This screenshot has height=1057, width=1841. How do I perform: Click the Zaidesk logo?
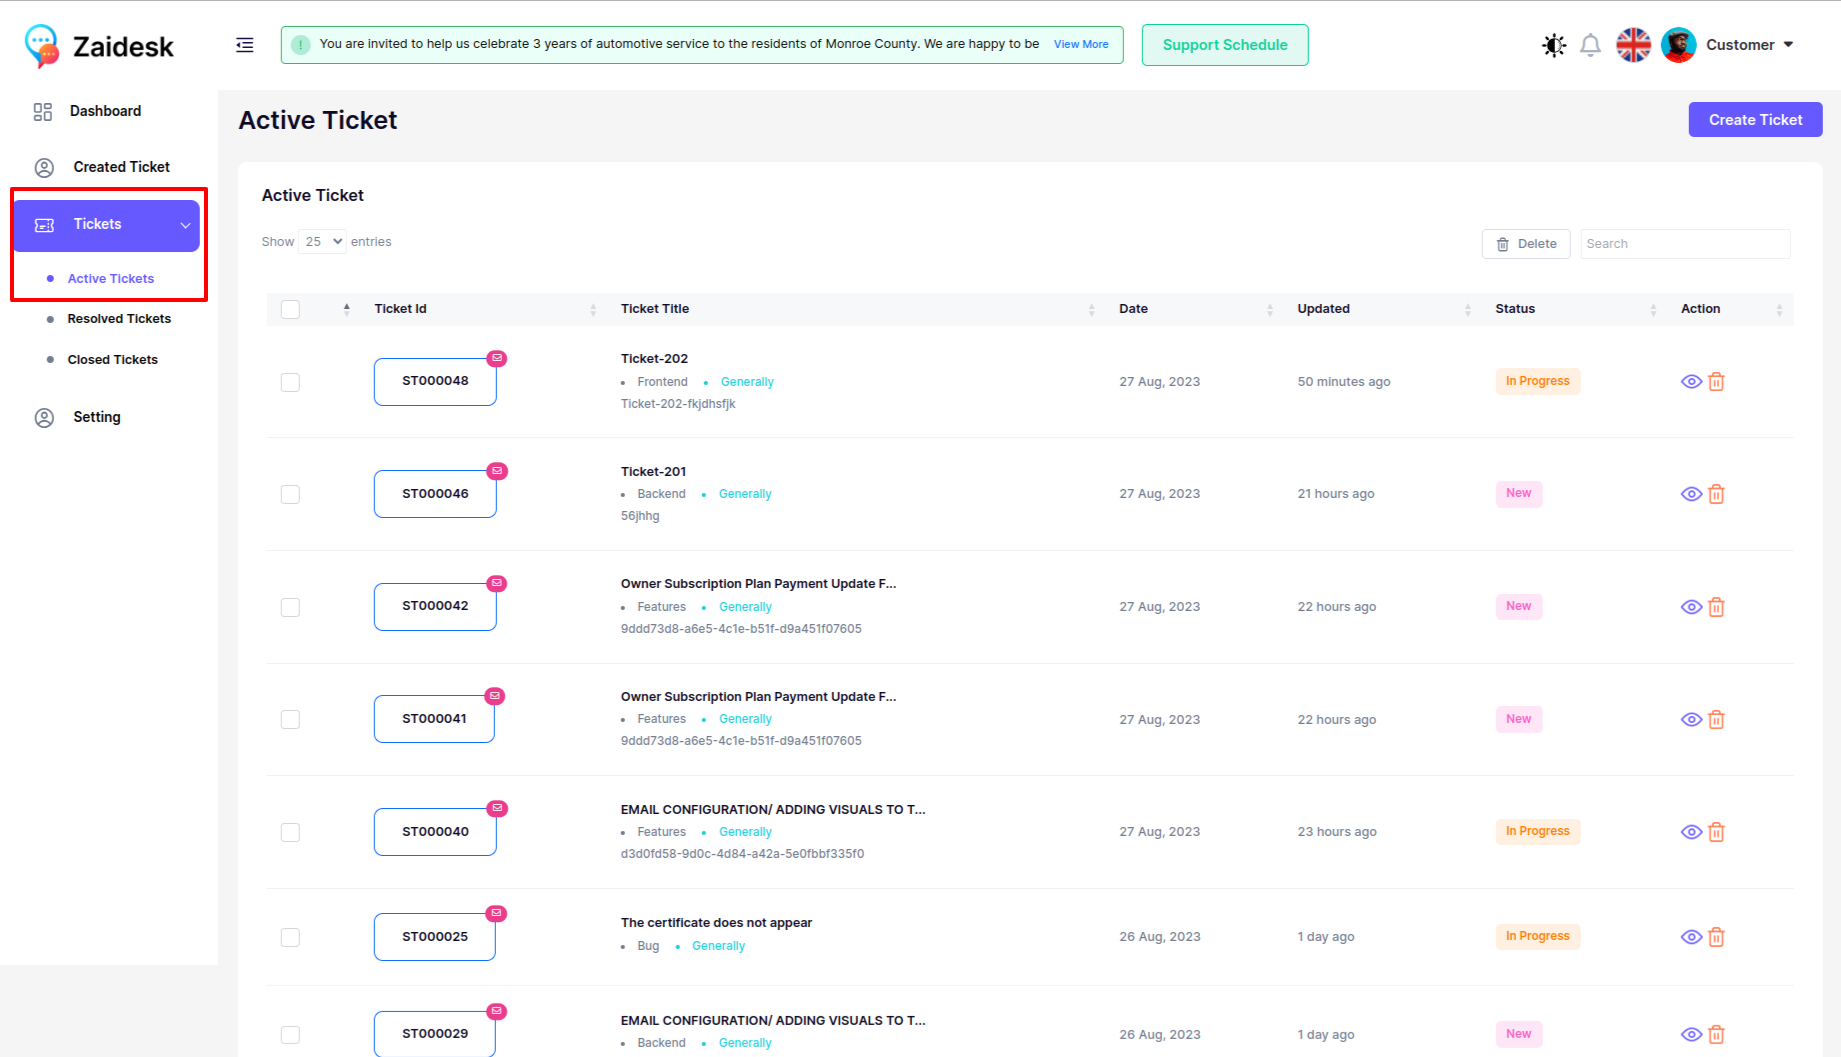pyautogui.click(x=98, y=46)
